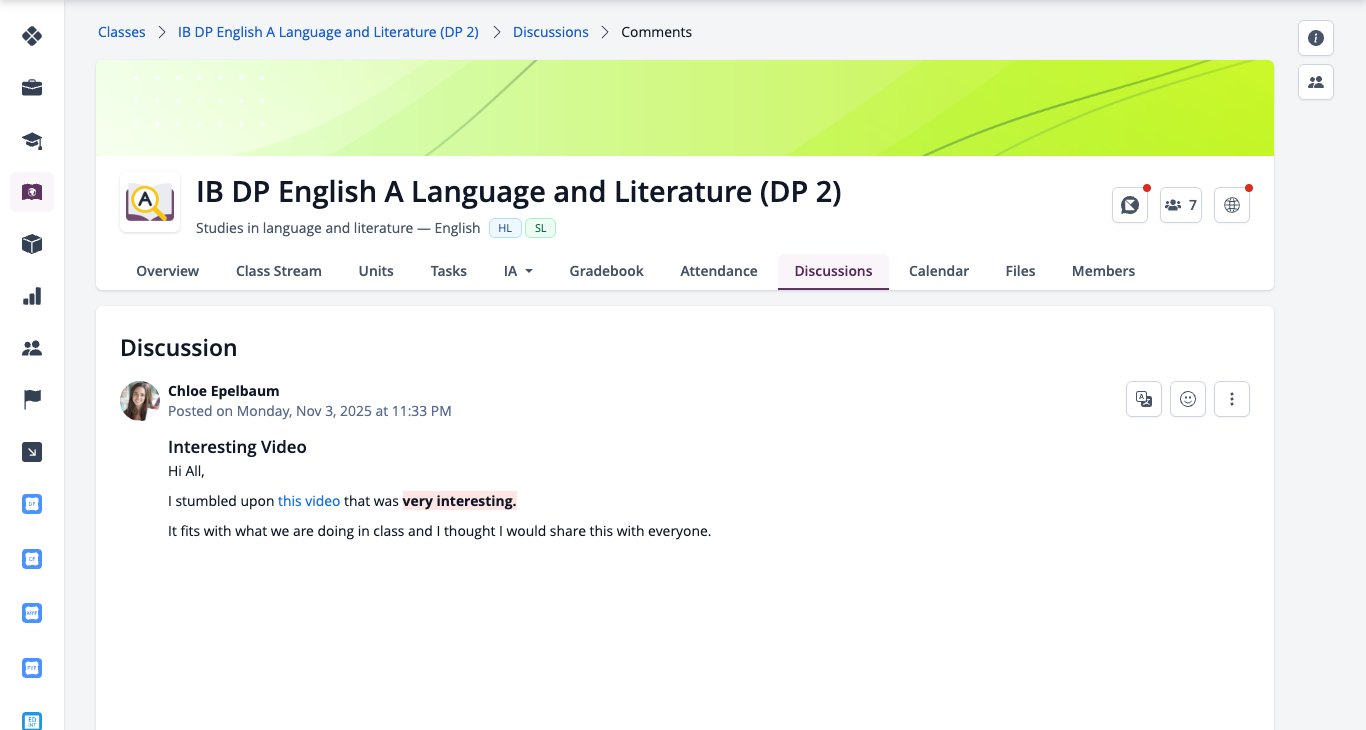Open the blue MYP programme sidebar icon
The height and width of the screenshot is (730, 1366).
click(32, 613)
